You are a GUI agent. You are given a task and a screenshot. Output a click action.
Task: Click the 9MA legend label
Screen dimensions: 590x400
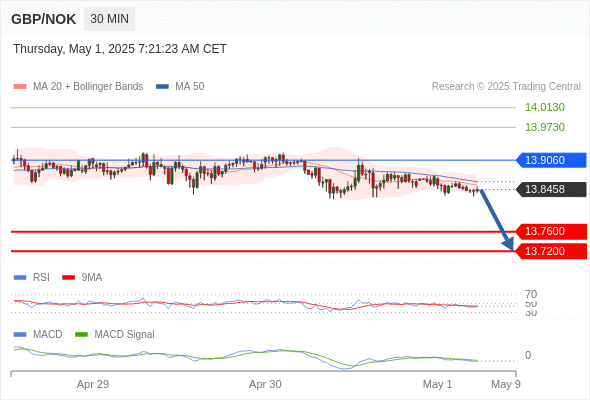click(92, 278)
